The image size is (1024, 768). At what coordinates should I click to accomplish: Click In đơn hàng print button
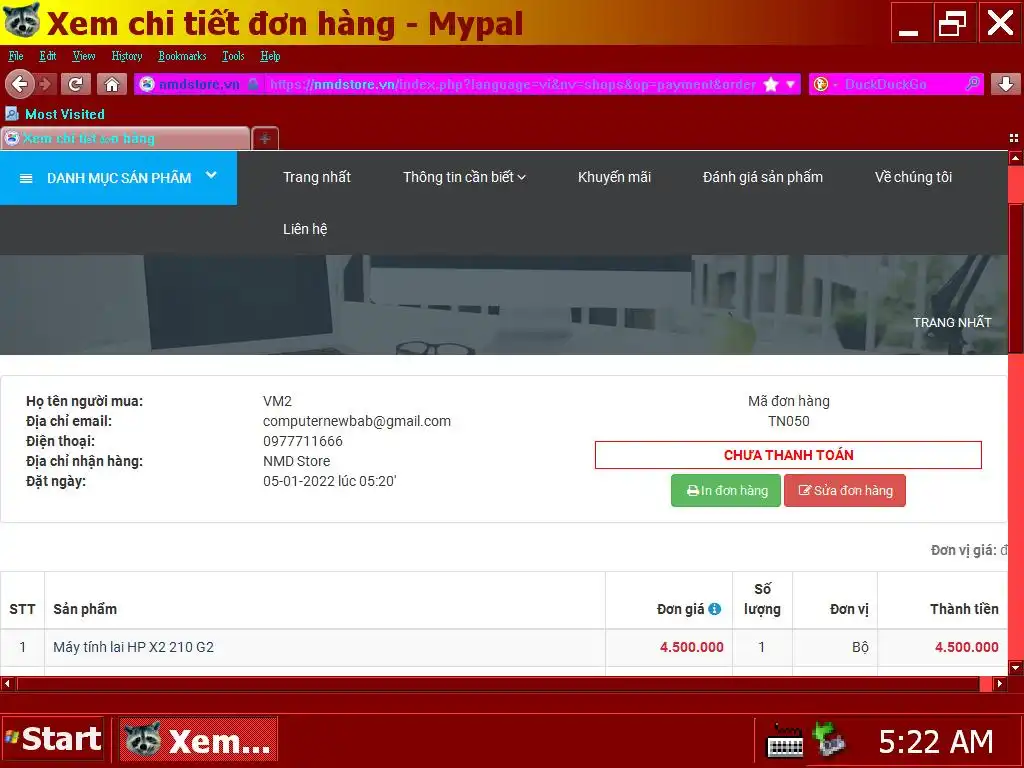click(x=726, y=490)
